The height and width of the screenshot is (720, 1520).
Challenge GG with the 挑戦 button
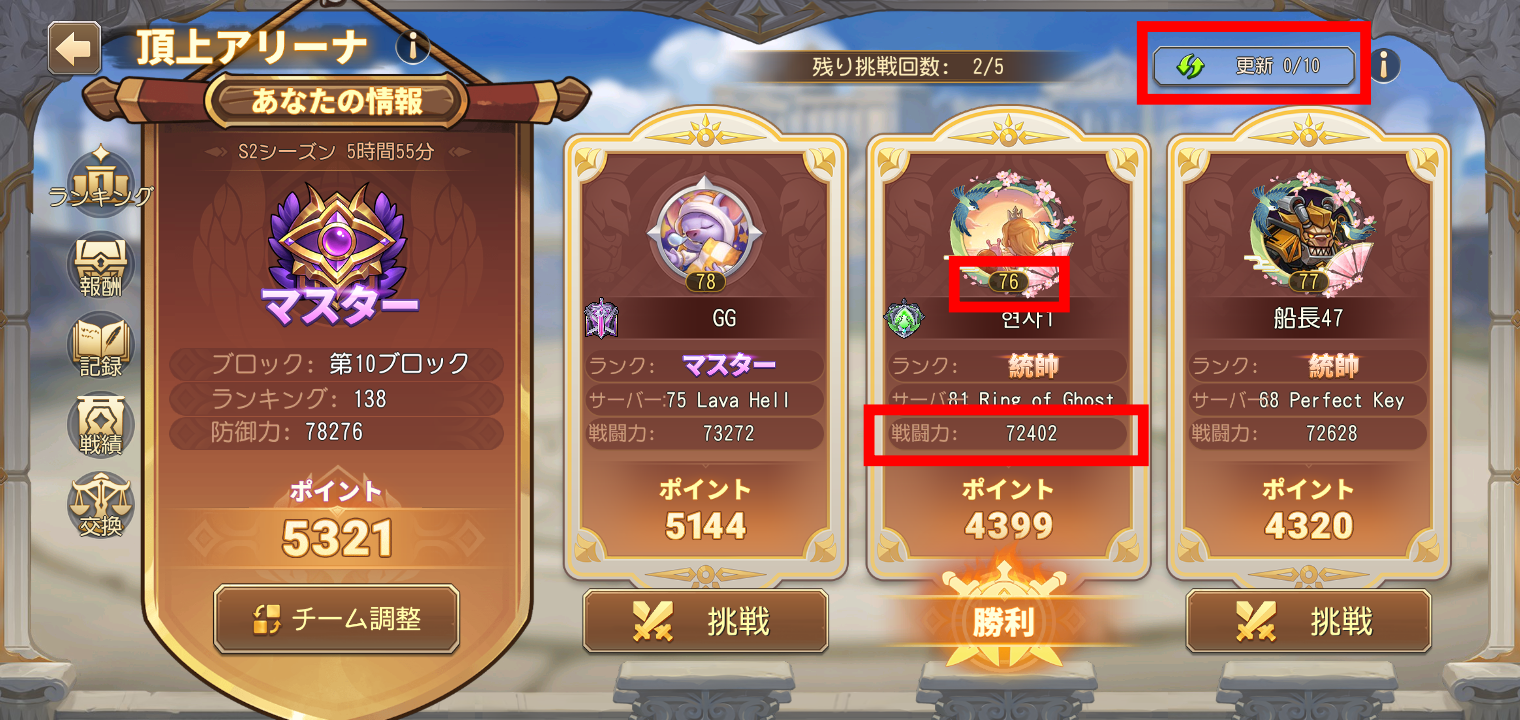tap(706, 621)
